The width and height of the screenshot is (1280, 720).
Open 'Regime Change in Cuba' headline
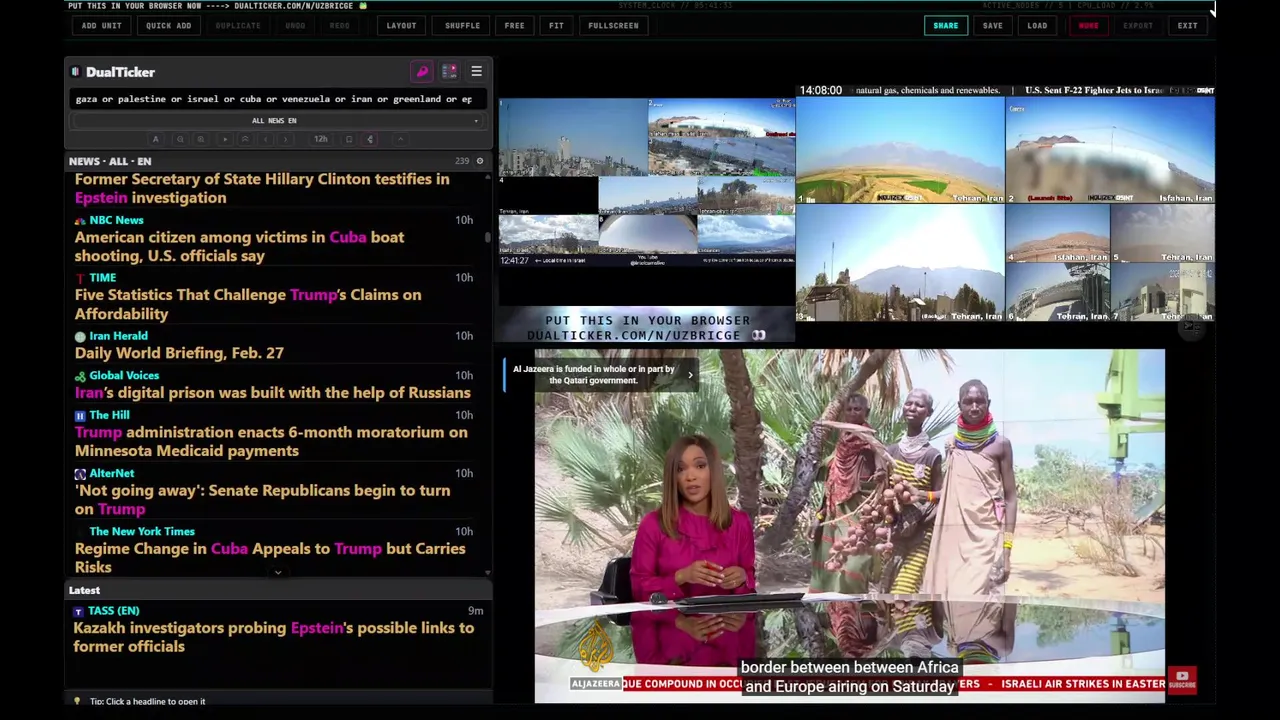270,557
